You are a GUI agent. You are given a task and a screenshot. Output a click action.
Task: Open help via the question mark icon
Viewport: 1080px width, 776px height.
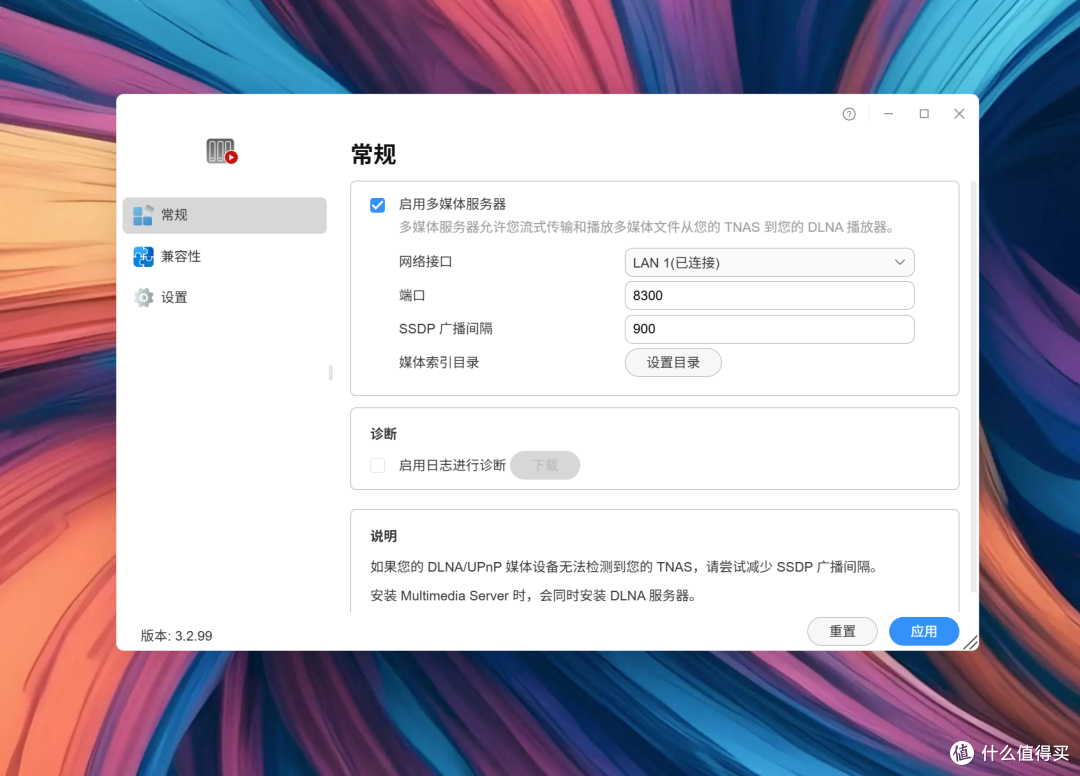pyautogui.click(x=849, y=114)
